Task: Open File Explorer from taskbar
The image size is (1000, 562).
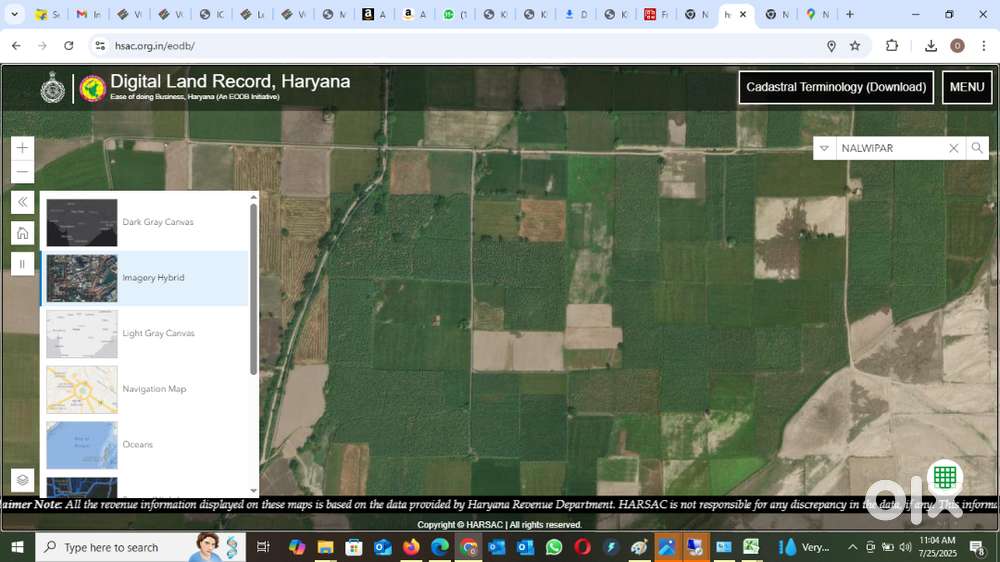Action: pyautogui.click(x=325, y=547)
